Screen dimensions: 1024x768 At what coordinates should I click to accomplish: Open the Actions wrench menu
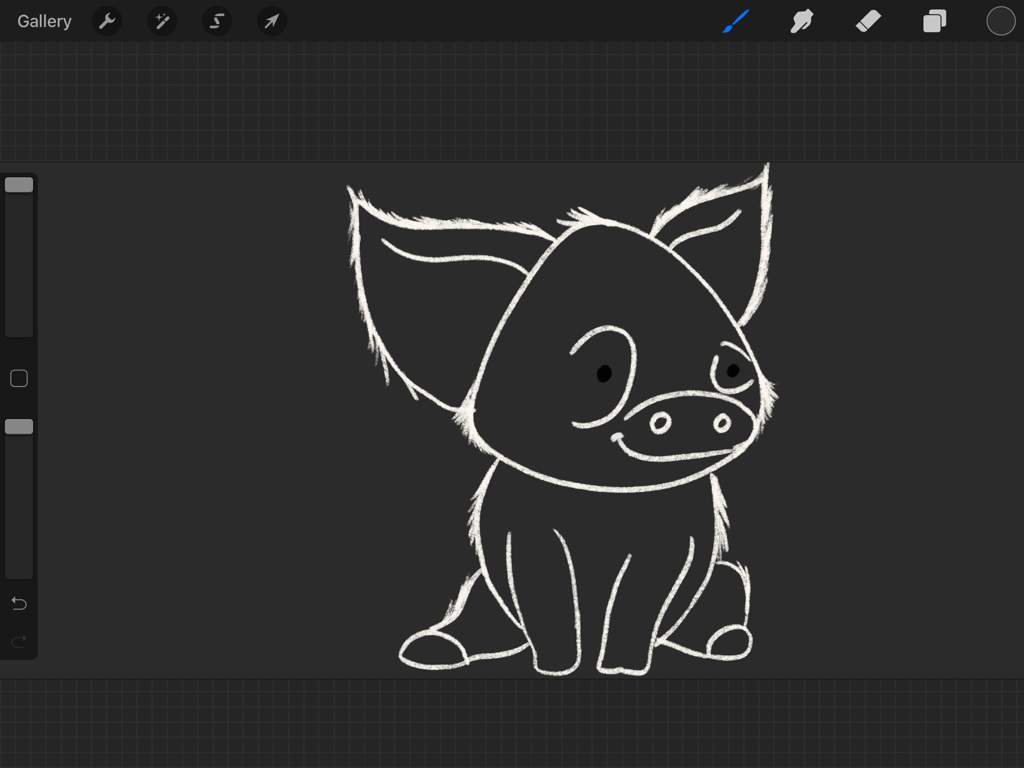coord(107,22)
